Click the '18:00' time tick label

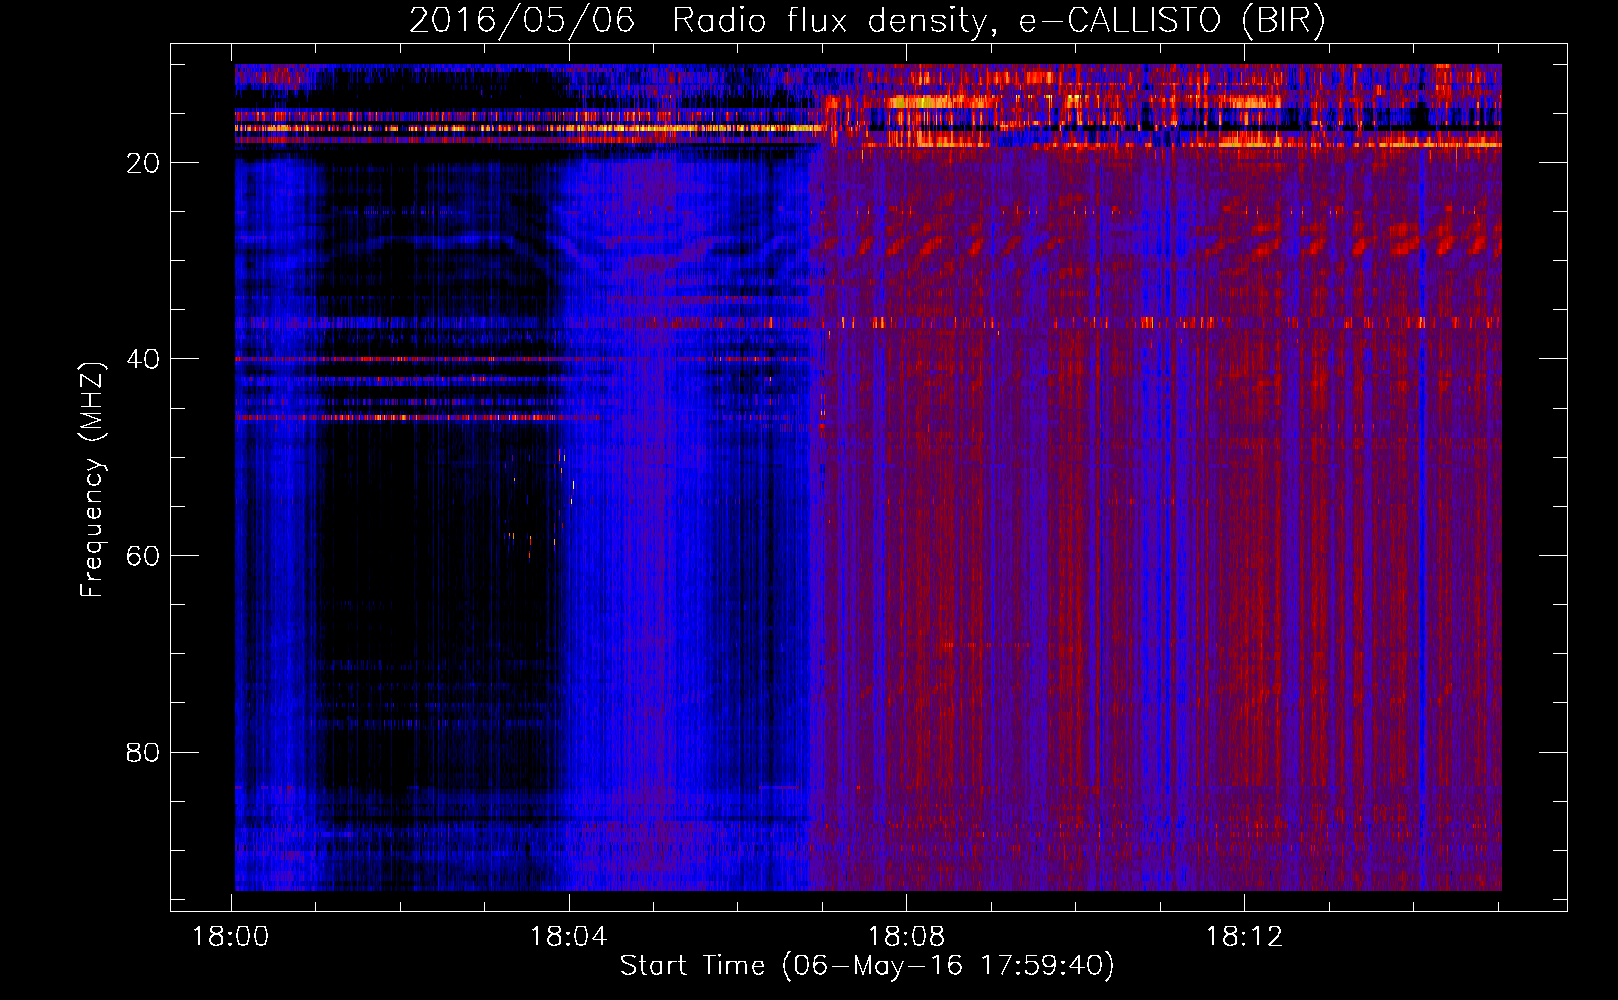coord(231,937)
